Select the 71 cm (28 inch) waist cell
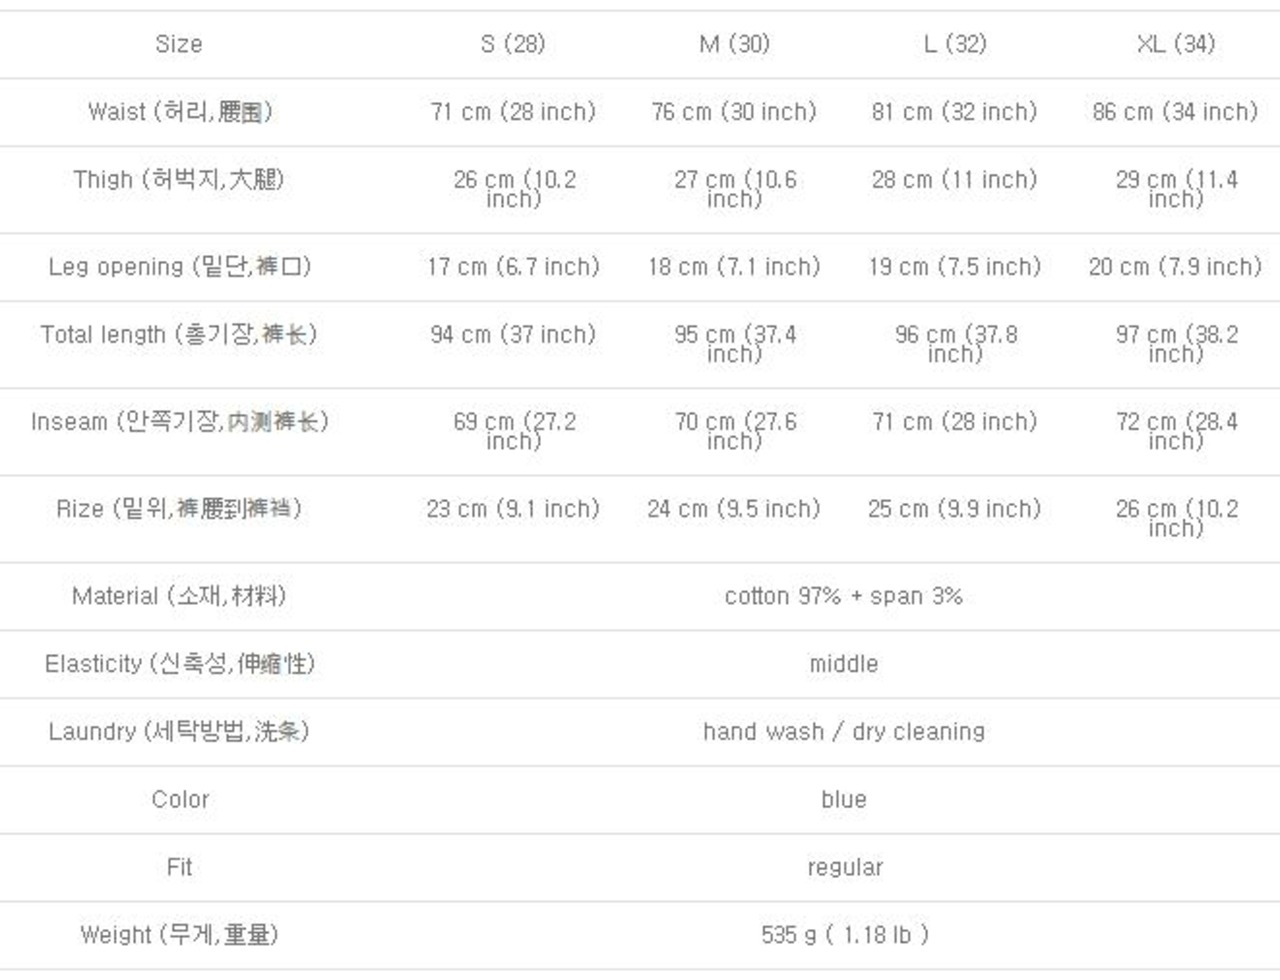 click(x=512, y=112)
